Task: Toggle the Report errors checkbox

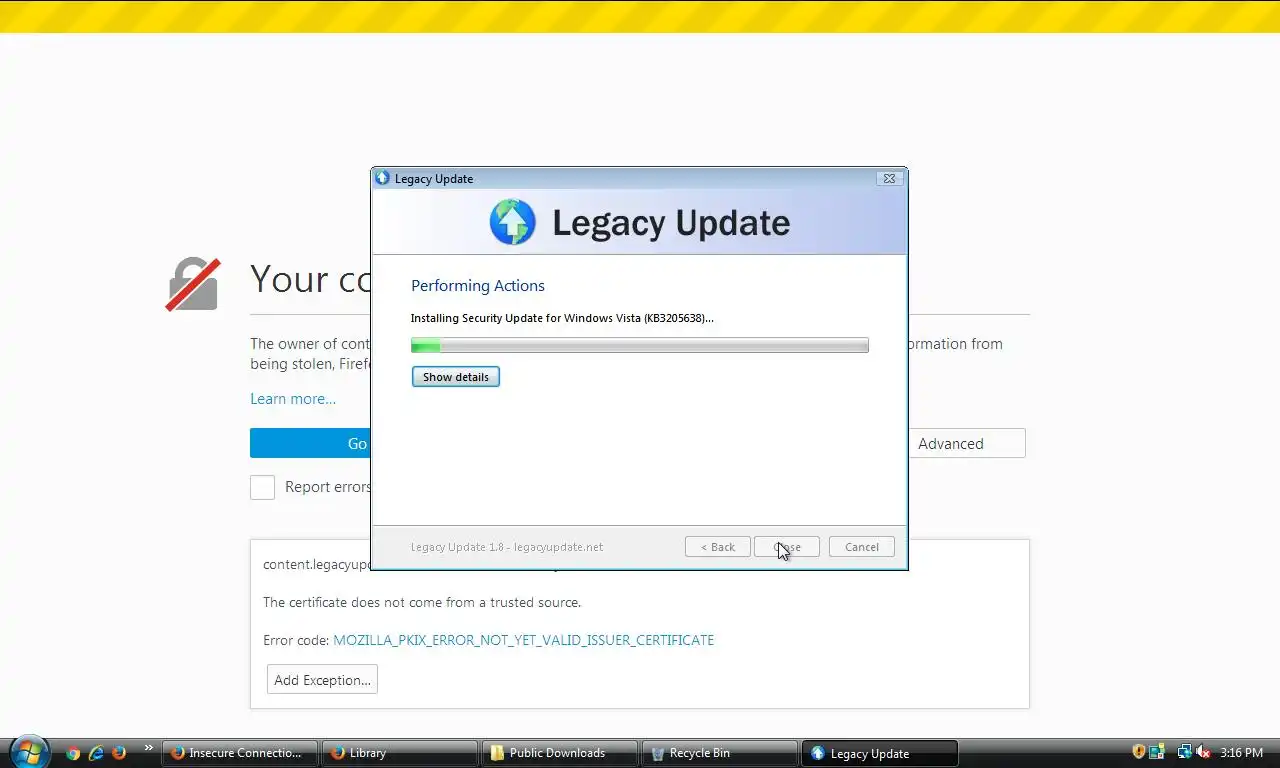Action: (x=262, y=487)
